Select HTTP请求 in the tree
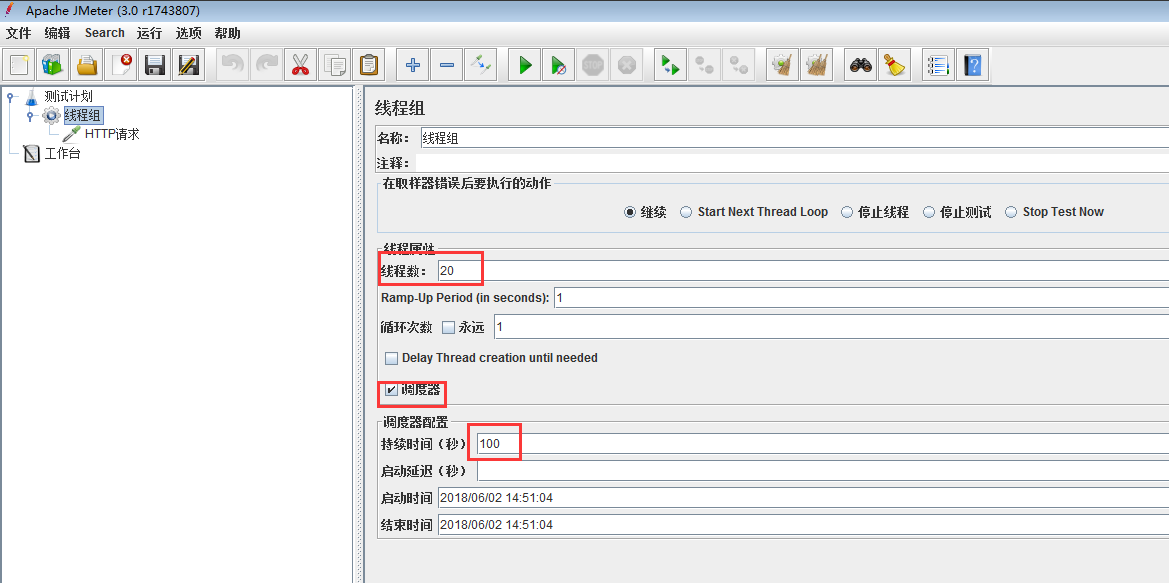 pyautogui.click(x=112, y=134)
